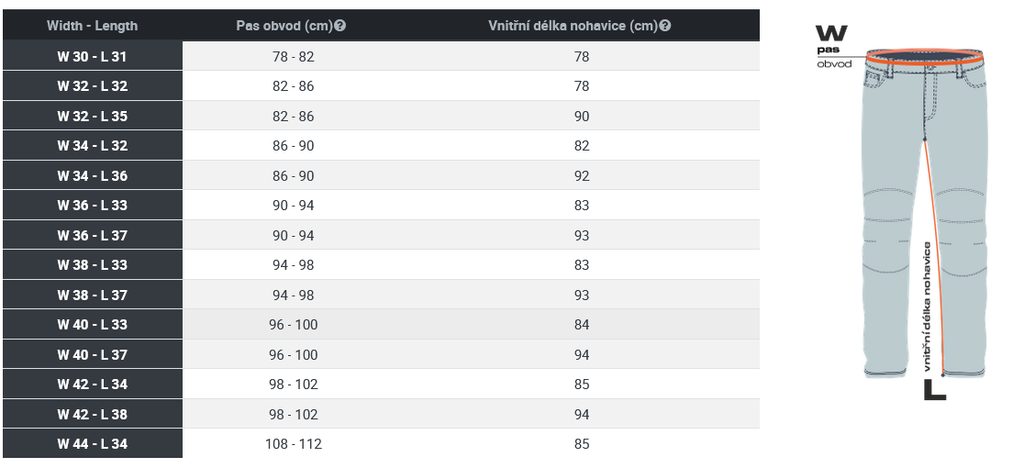The width and height of the screenshot is (1024, 469).
Task: Click the W 42 - L 38 size label
Action: 92,414
